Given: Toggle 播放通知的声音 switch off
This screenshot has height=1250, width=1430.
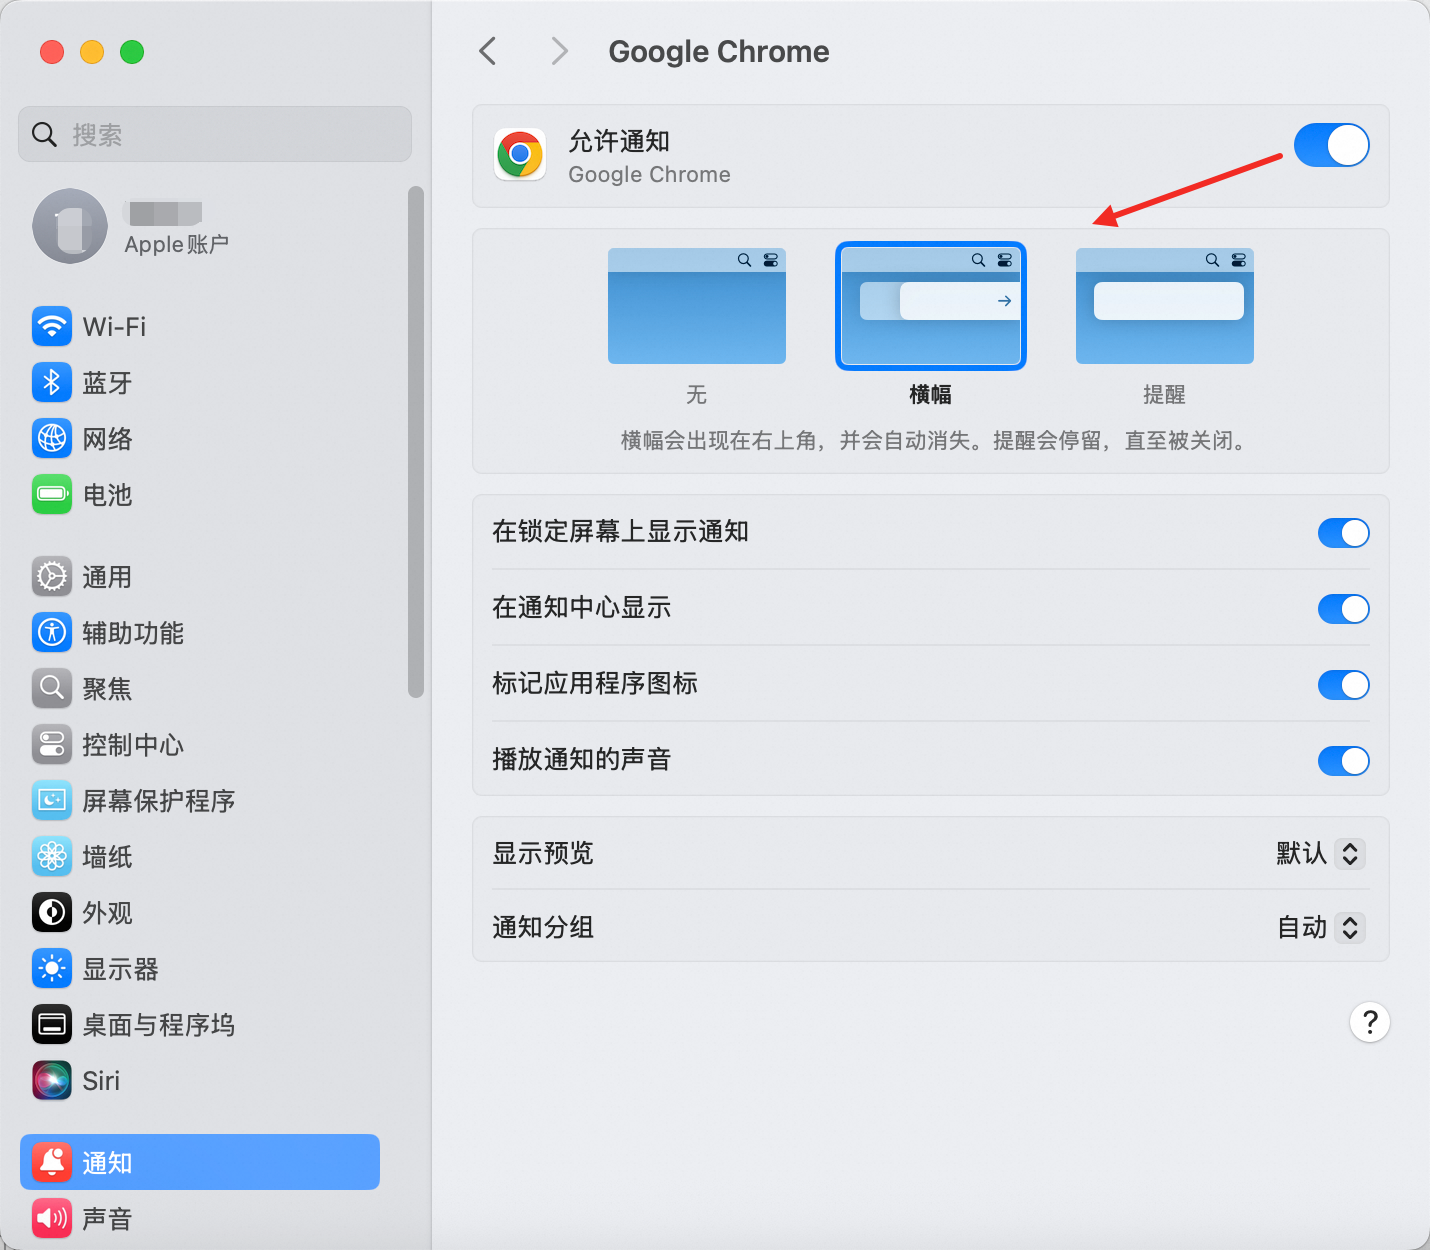Looking at the screenshot, I should coord(1343,761).
